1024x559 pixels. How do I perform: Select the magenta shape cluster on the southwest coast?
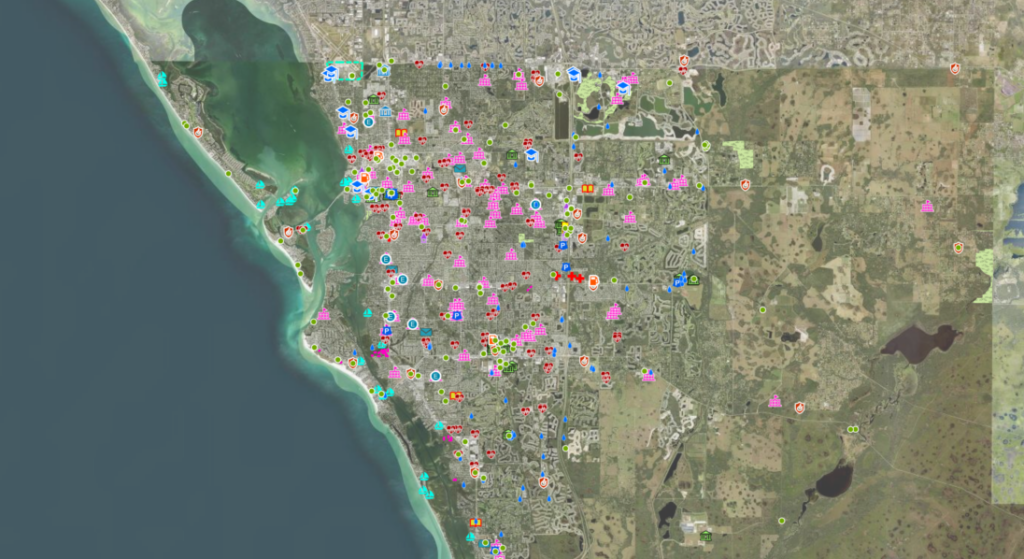[380, 353]
